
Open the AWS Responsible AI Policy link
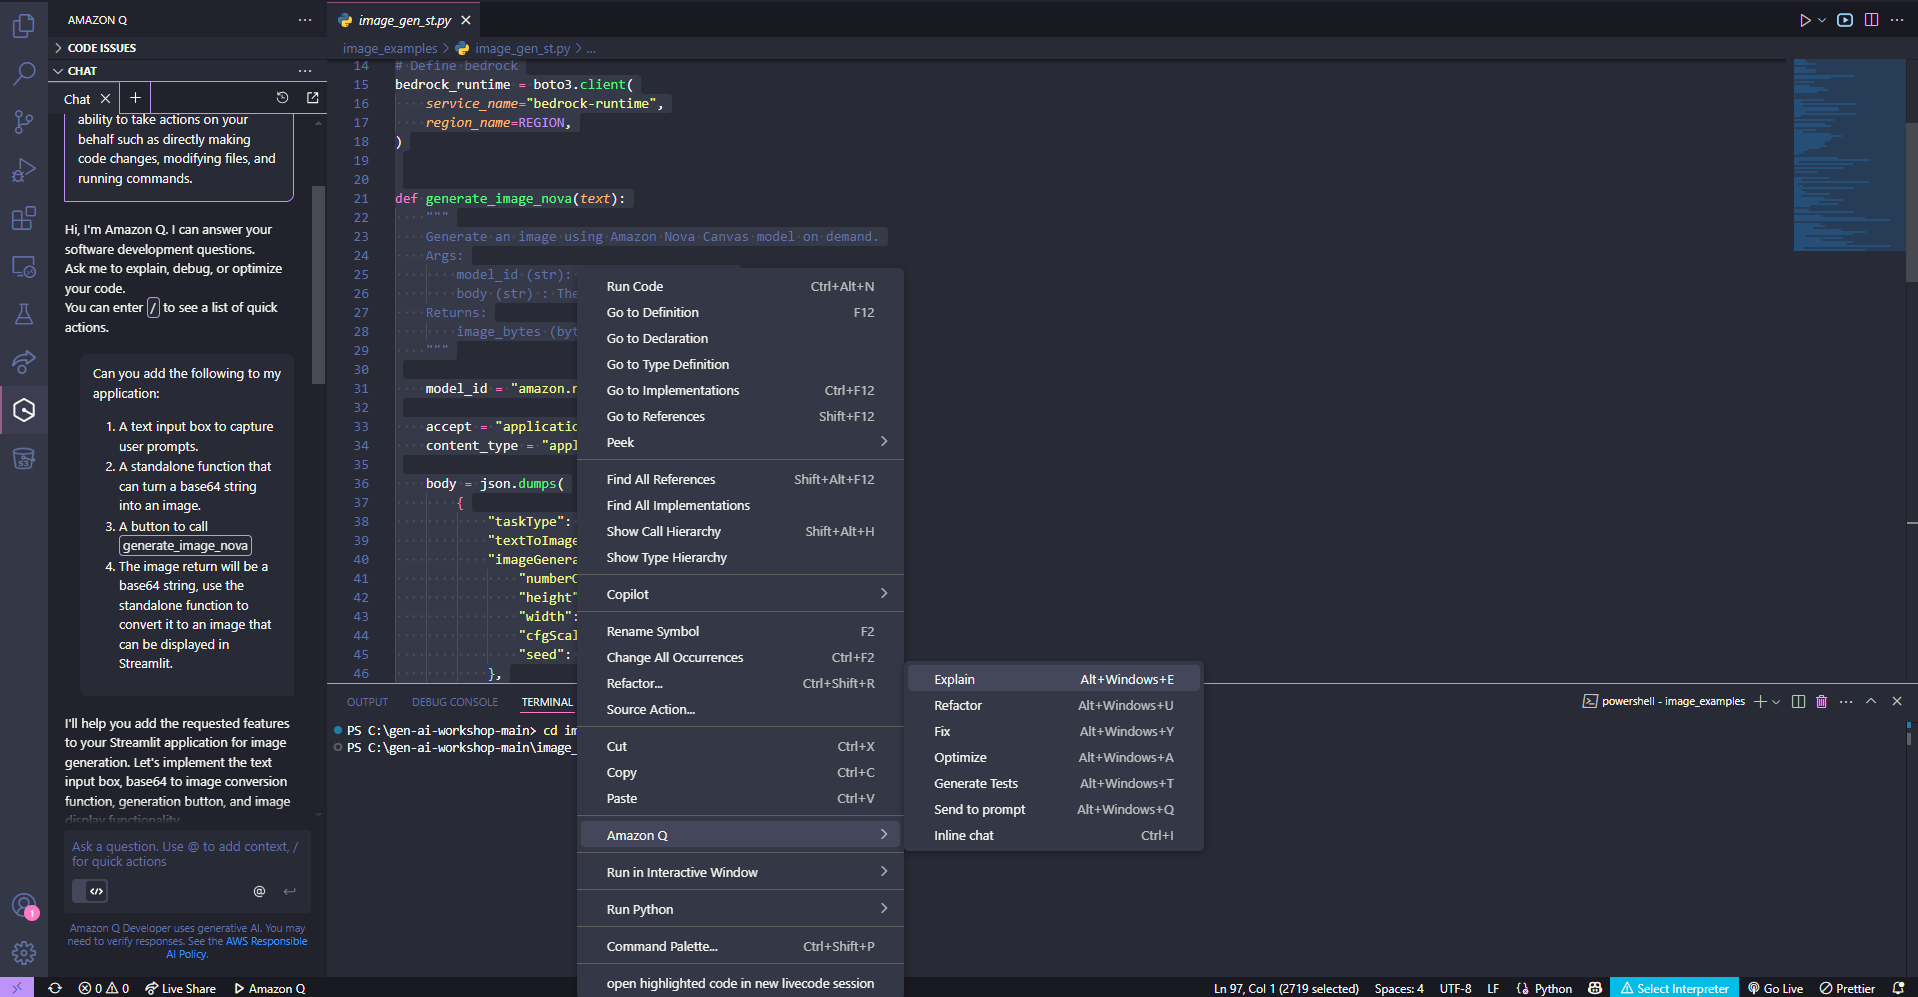[238, 947]
